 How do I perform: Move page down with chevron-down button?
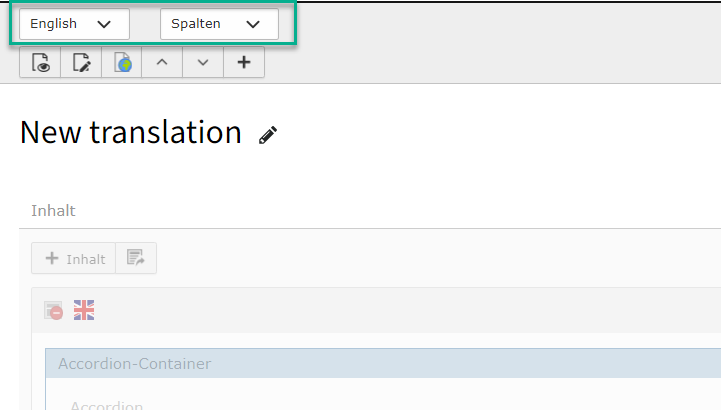203,63
